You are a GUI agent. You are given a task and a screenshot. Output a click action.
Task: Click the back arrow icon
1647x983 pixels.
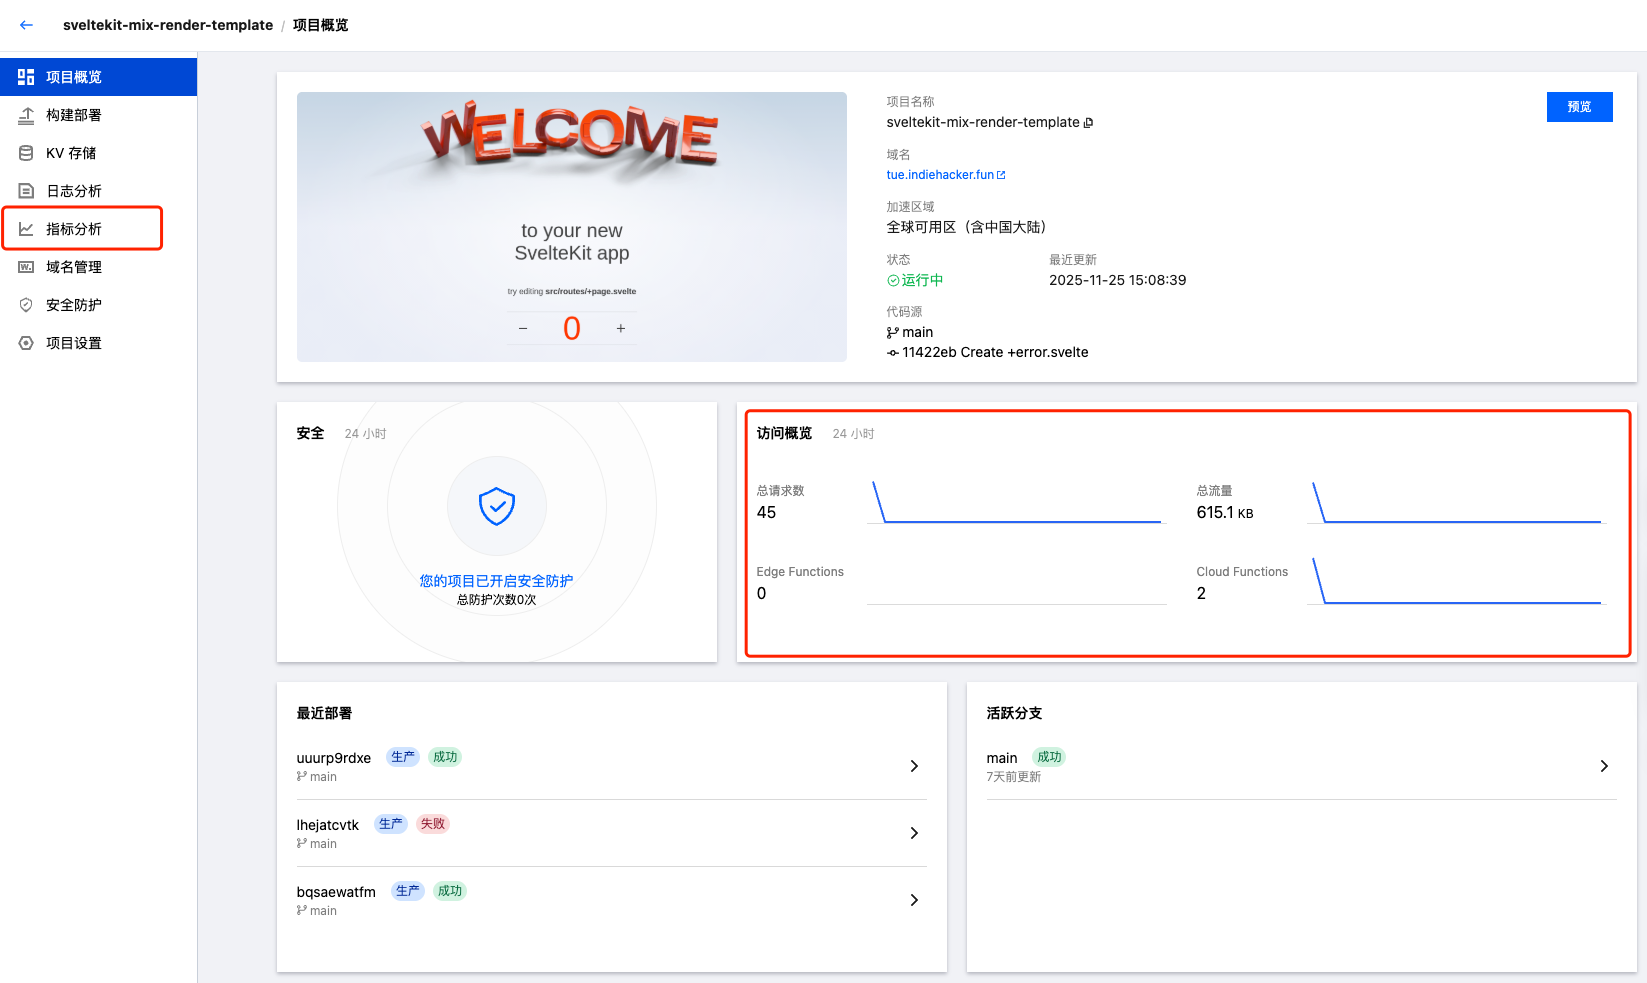pyautogui.click(x=26, y=25)
